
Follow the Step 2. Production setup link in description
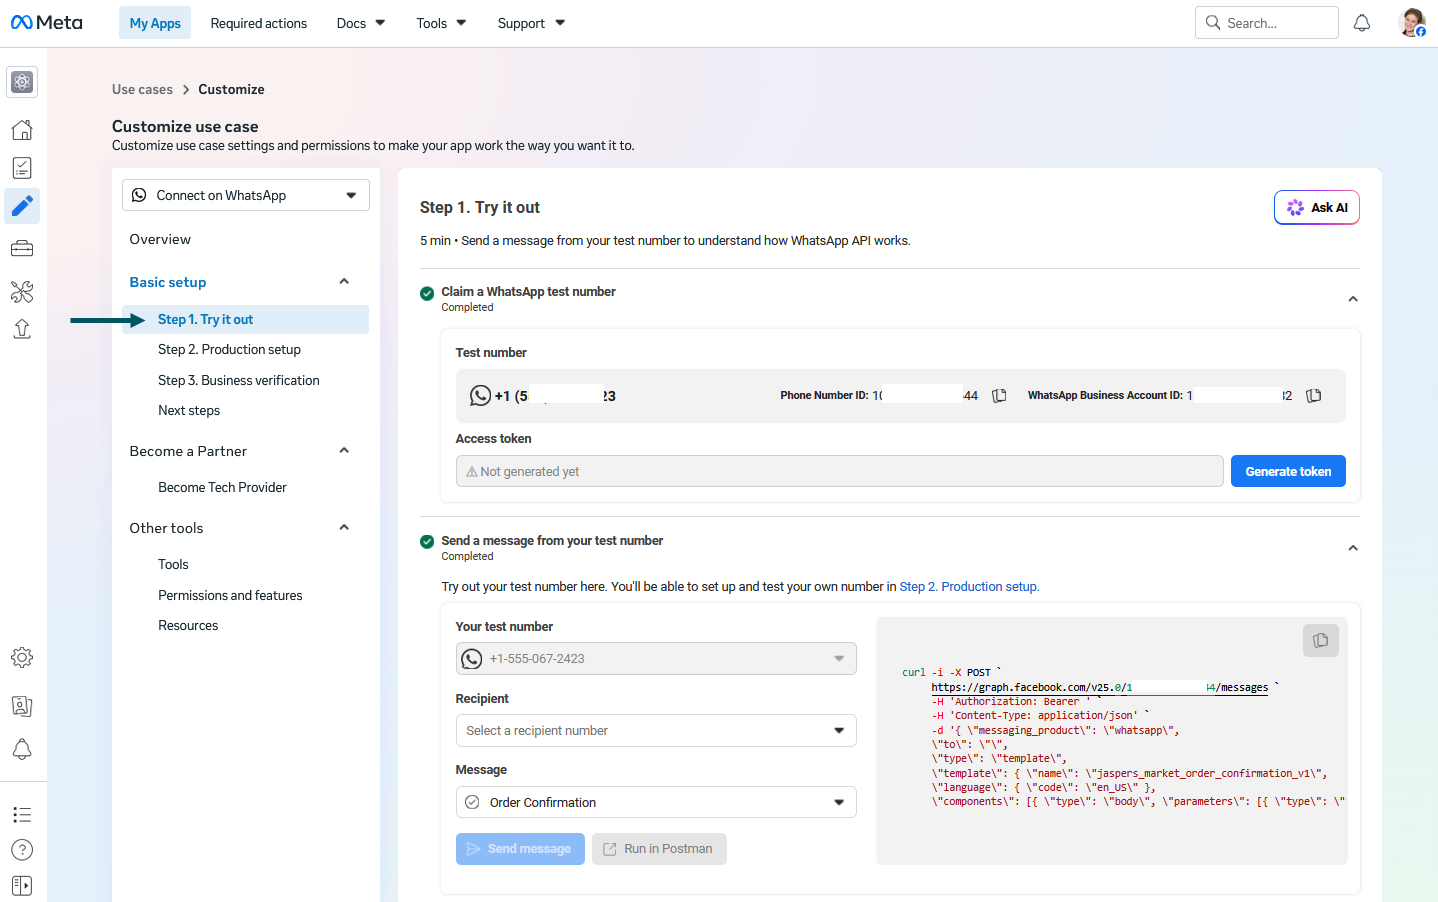click(x=969, y=587)
